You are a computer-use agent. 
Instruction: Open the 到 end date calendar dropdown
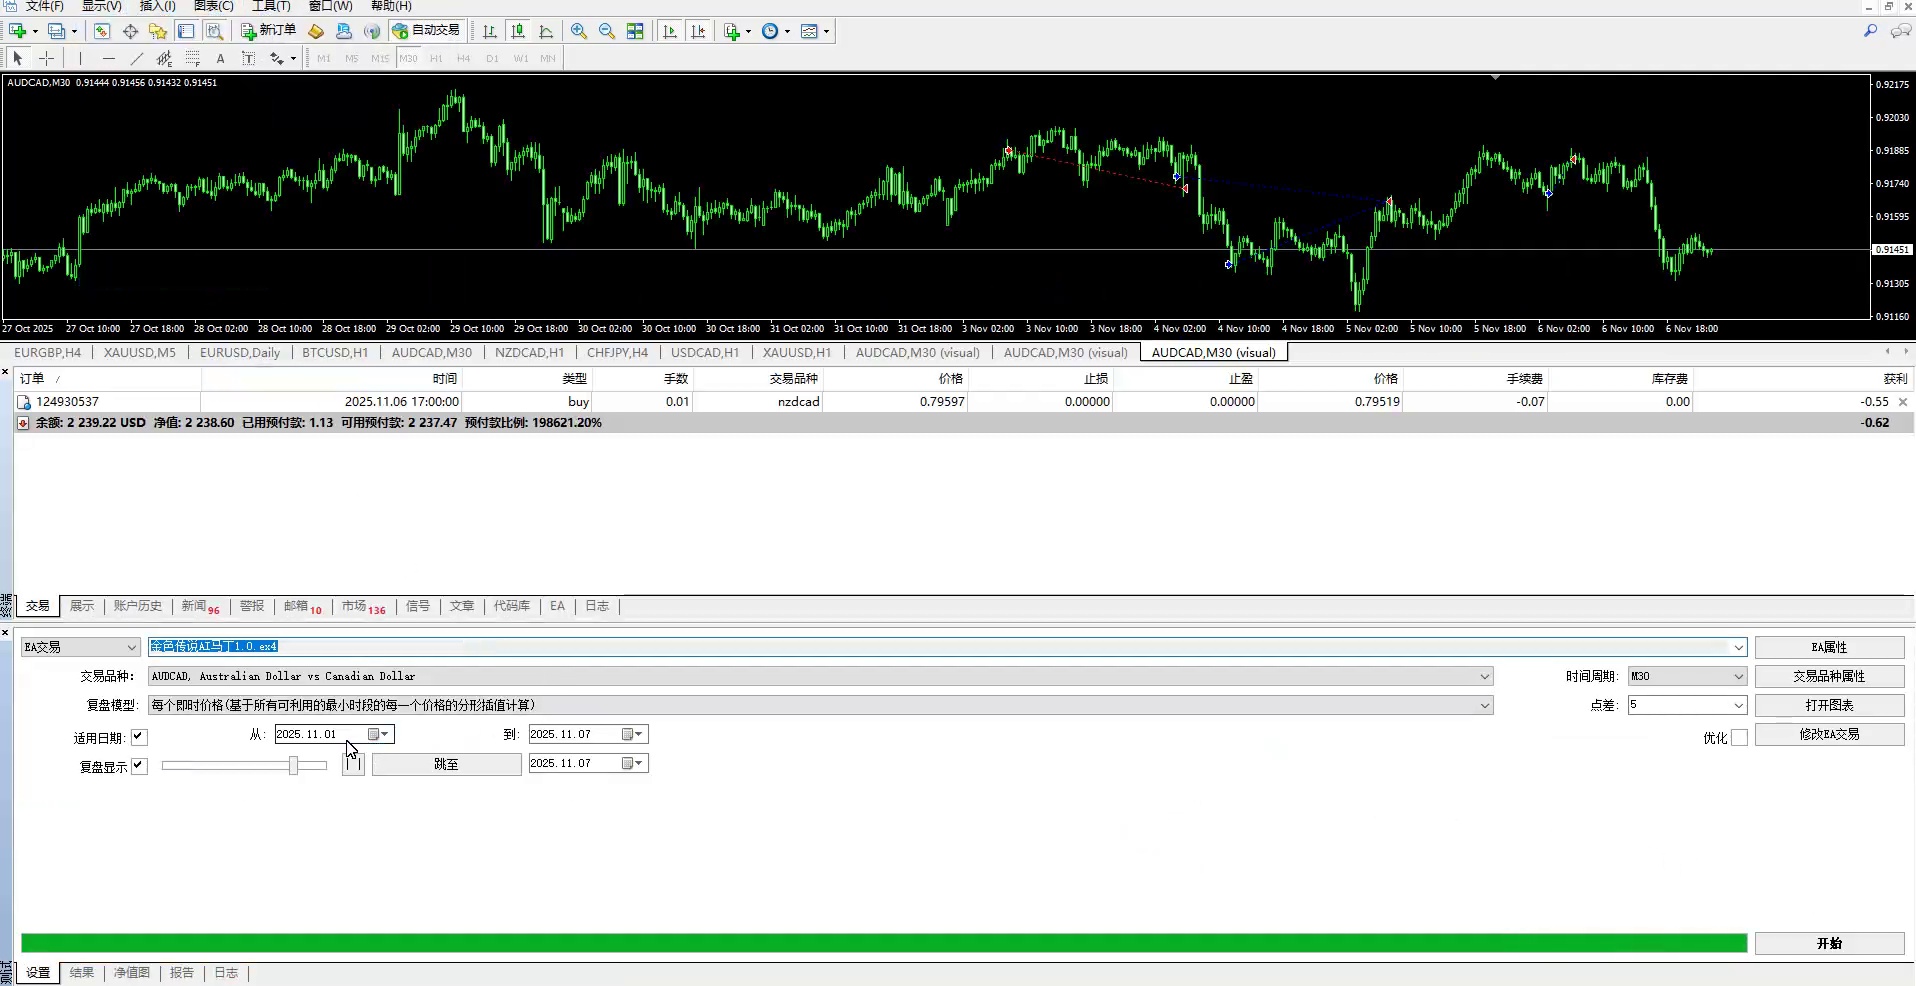(x=633, y=734)
